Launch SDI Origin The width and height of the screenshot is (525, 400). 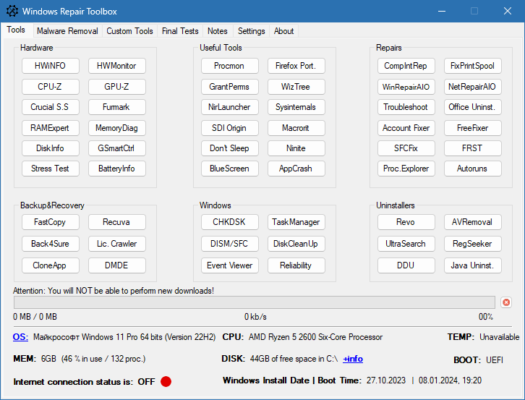(x=230, y=128)
